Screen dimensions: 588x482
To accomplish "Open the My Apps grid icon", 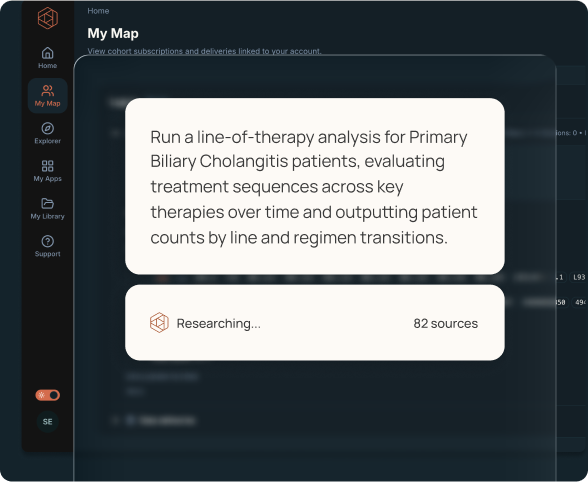I will (48, 166).
